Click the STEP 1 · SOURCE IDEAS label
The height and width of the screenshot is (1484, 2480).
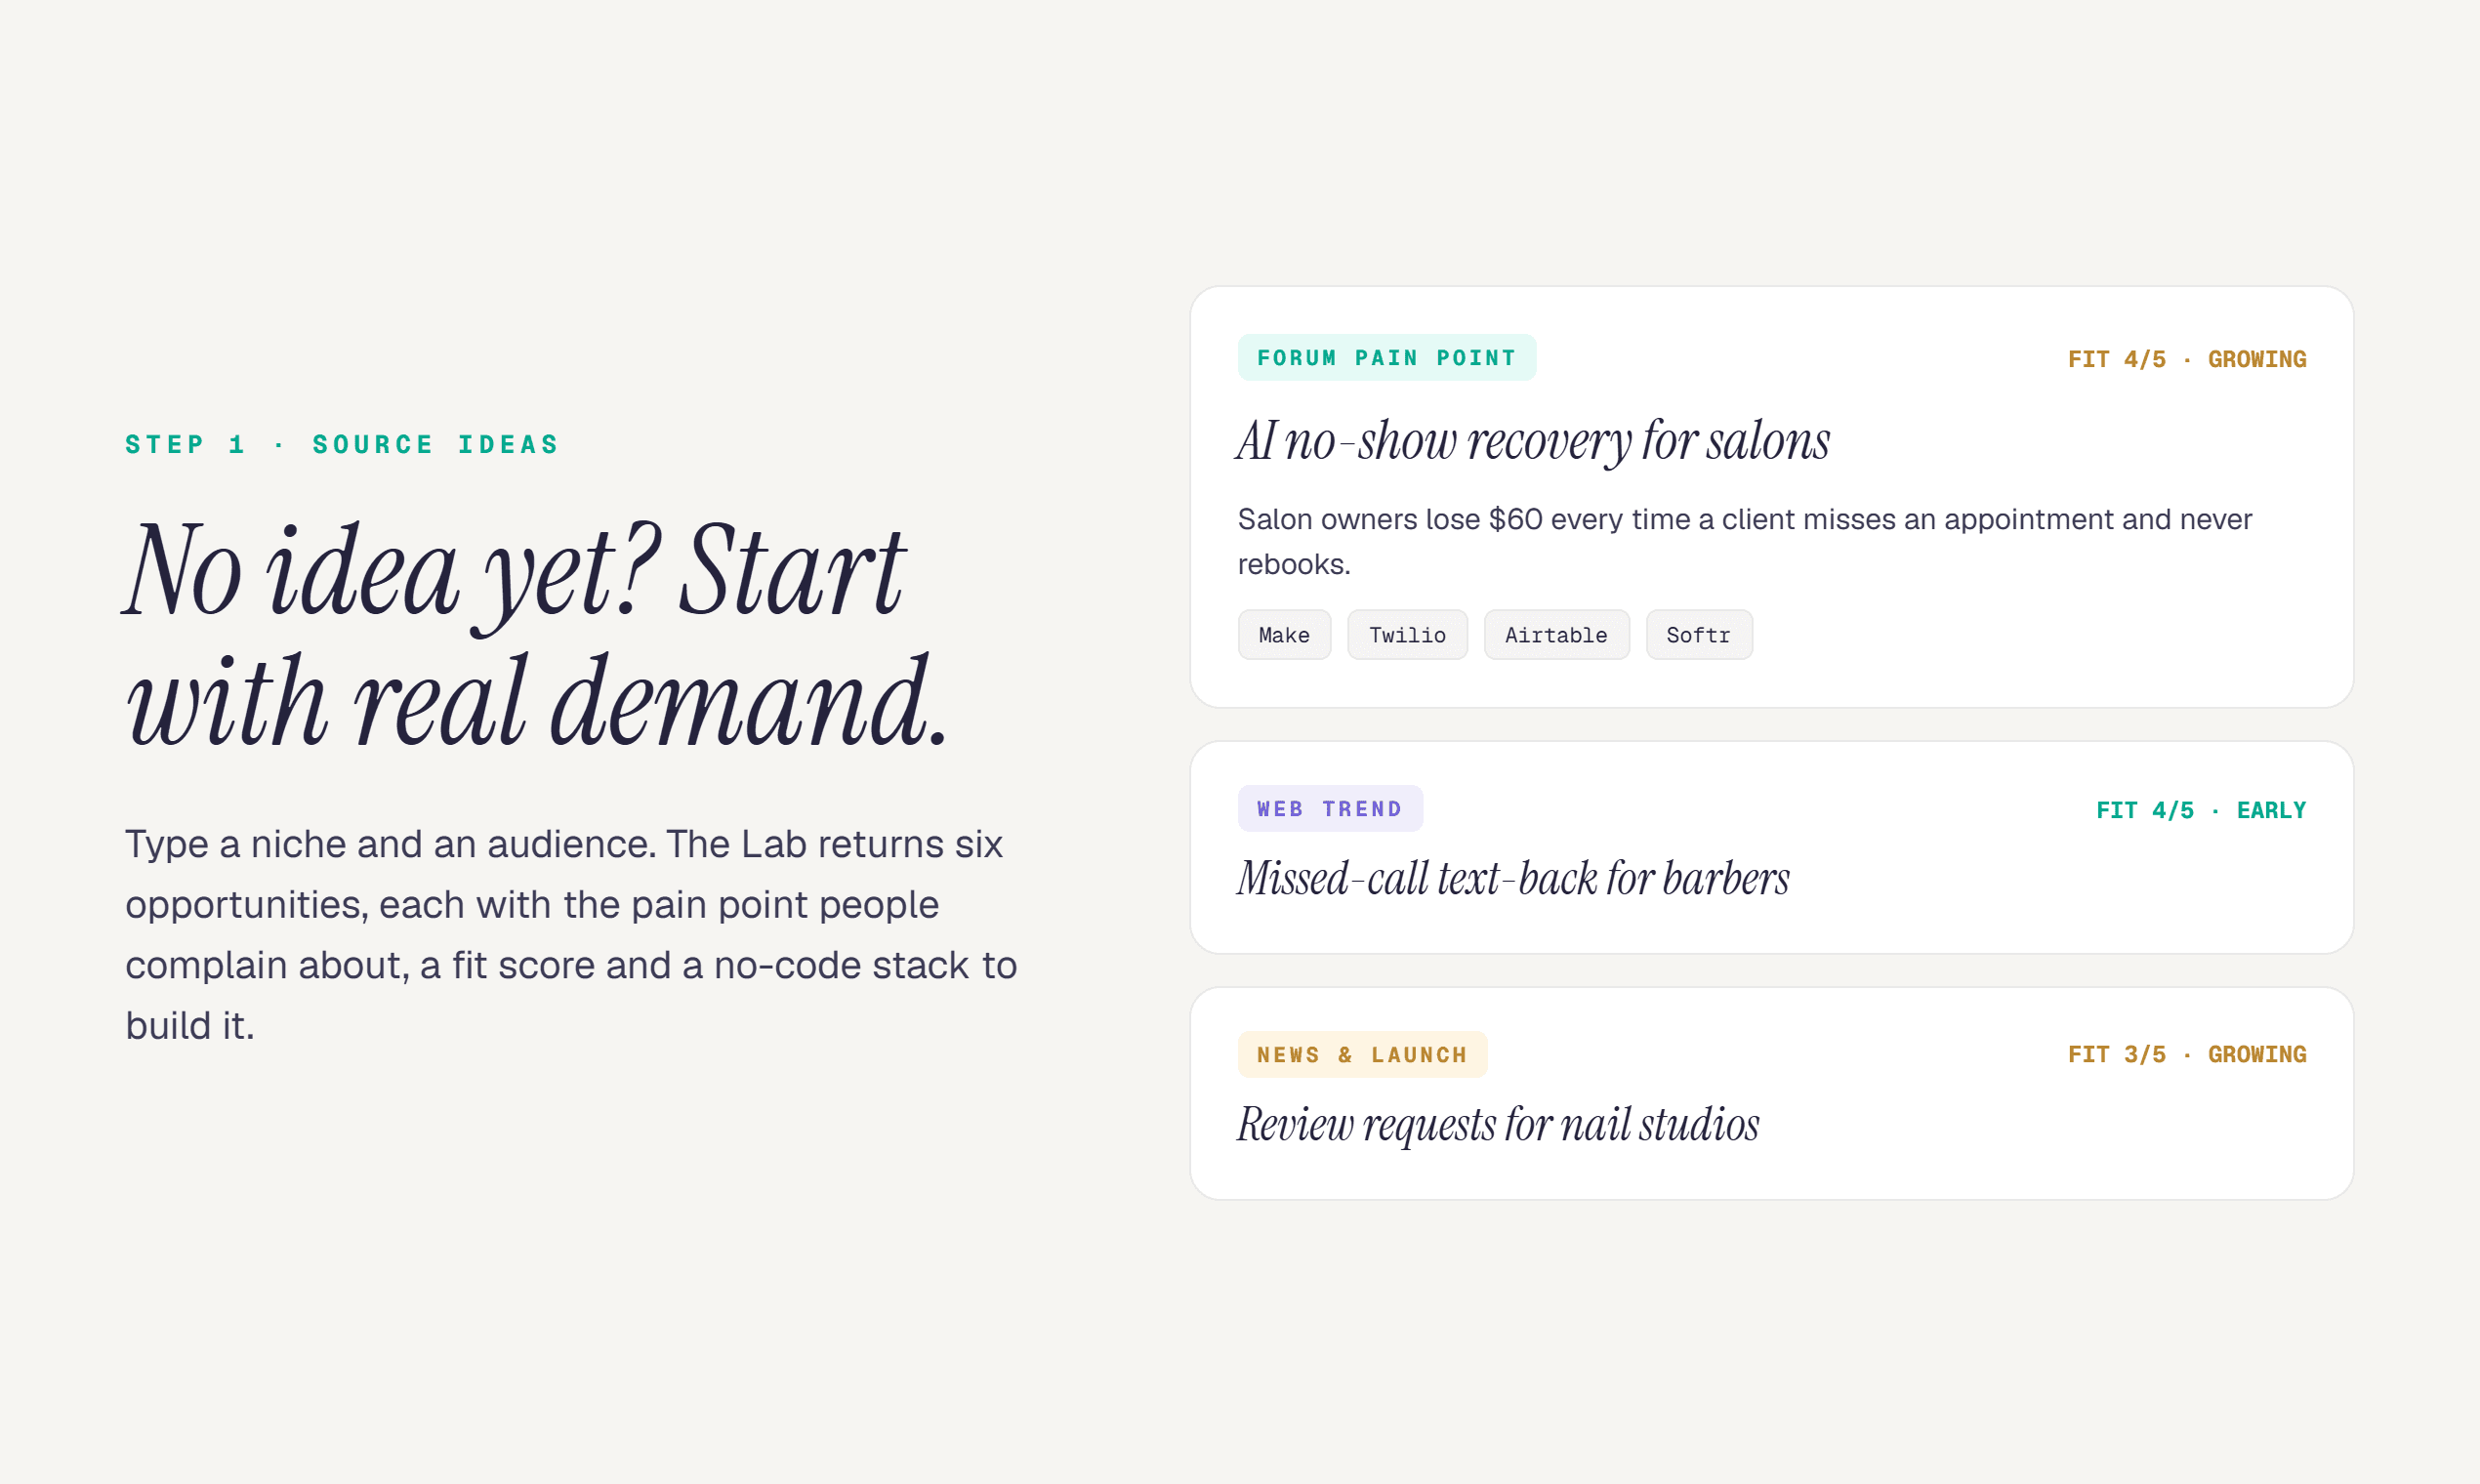point(341,444)
